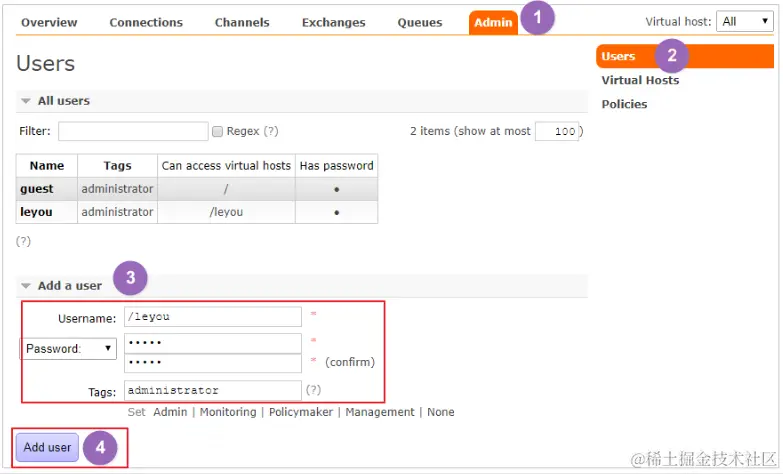Enable the Regex checkbox

[217, 131]
